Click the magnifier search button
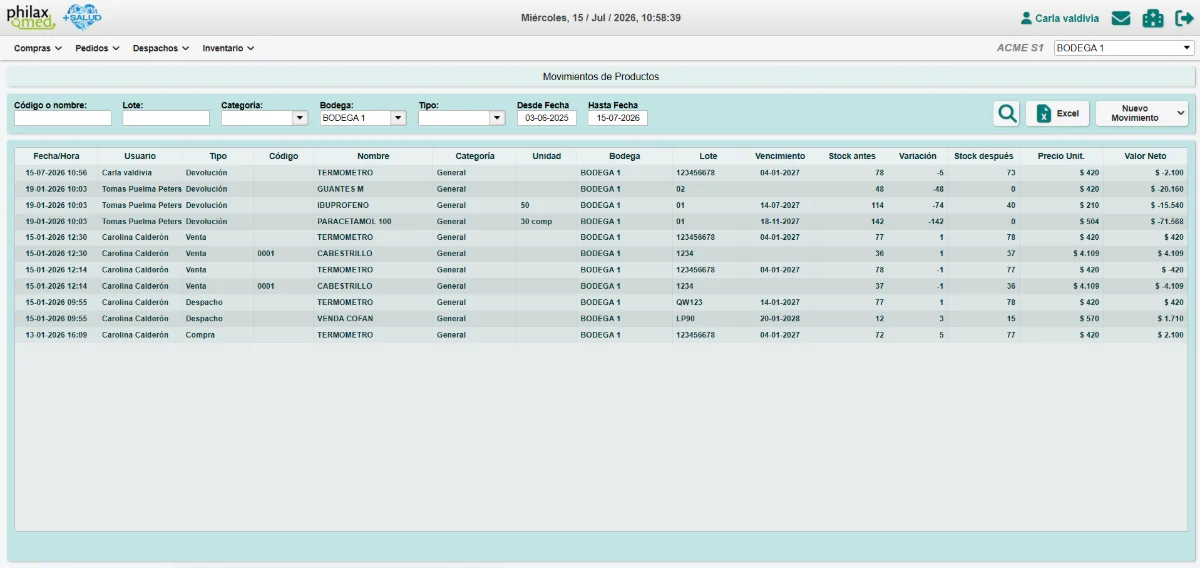The image size is (1200, 568). pyautogui.click(x=1006, y=113)
